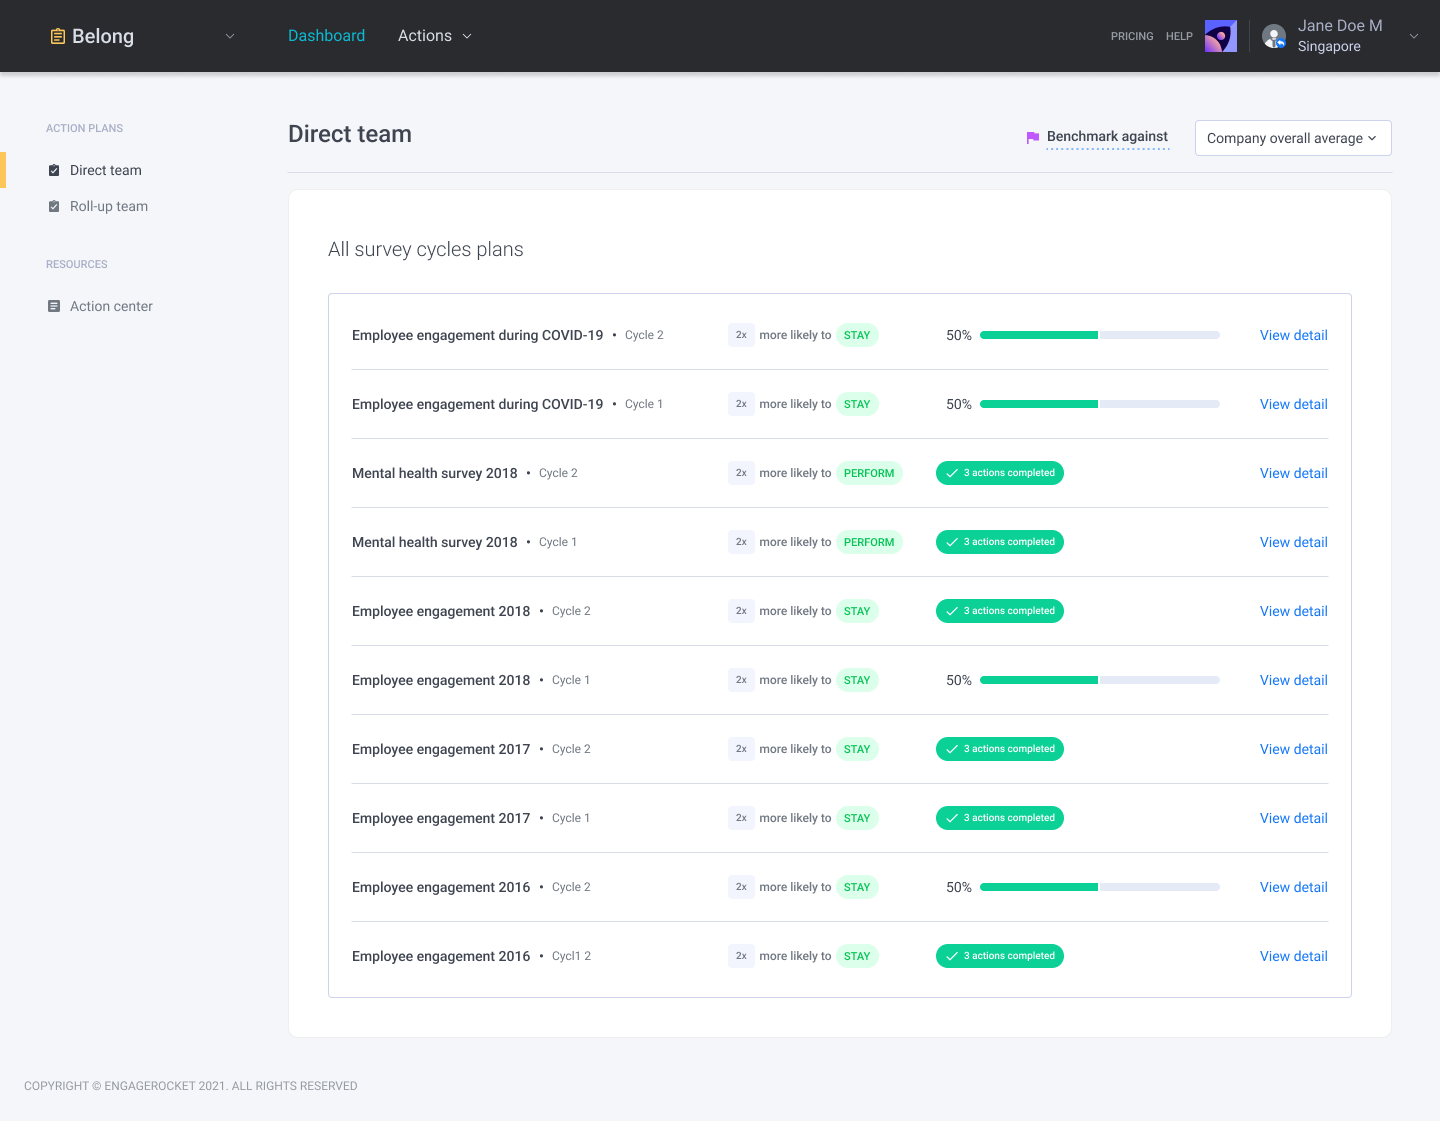
Task: View detail for Employee engagement 2016 Cycl1 2
Action: pyautogui.click(x=1294, y=956)
